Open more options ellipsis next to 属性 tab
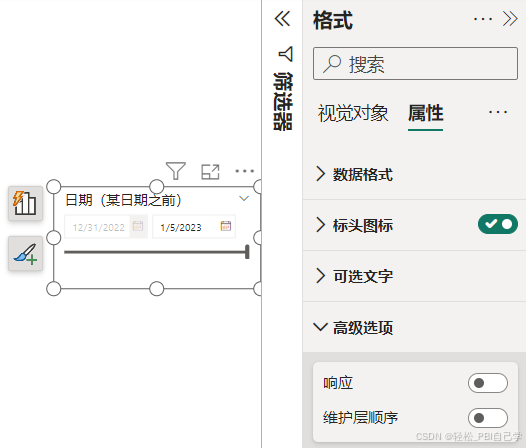The image size is (526, 448). (498, 112)
